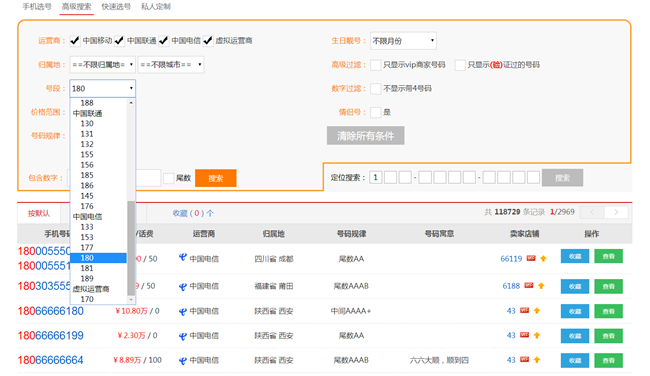The image size is (650, 376).
Task: Go to the 私人定制 tab
Action: pyautogui.click(x=155, y=7)
